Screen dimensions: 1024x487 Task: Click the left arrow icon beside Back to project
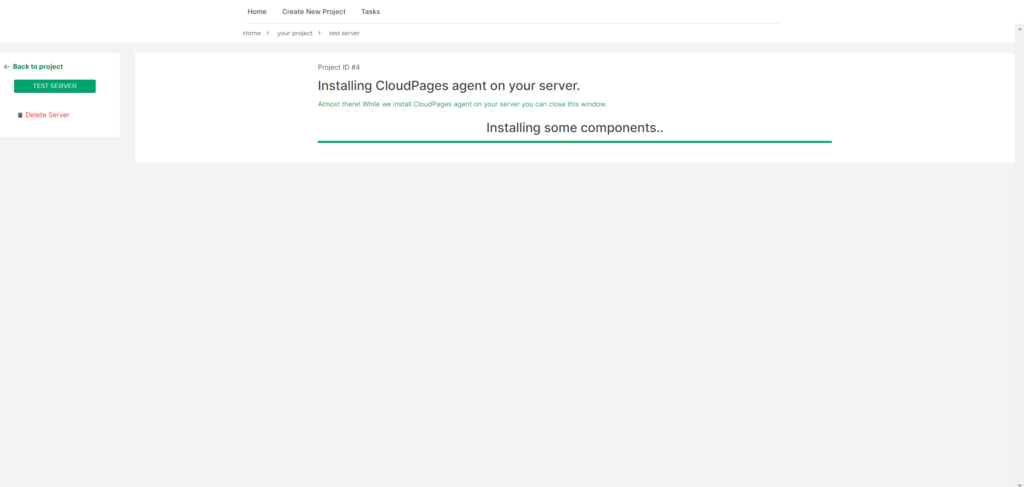(7, 67)
